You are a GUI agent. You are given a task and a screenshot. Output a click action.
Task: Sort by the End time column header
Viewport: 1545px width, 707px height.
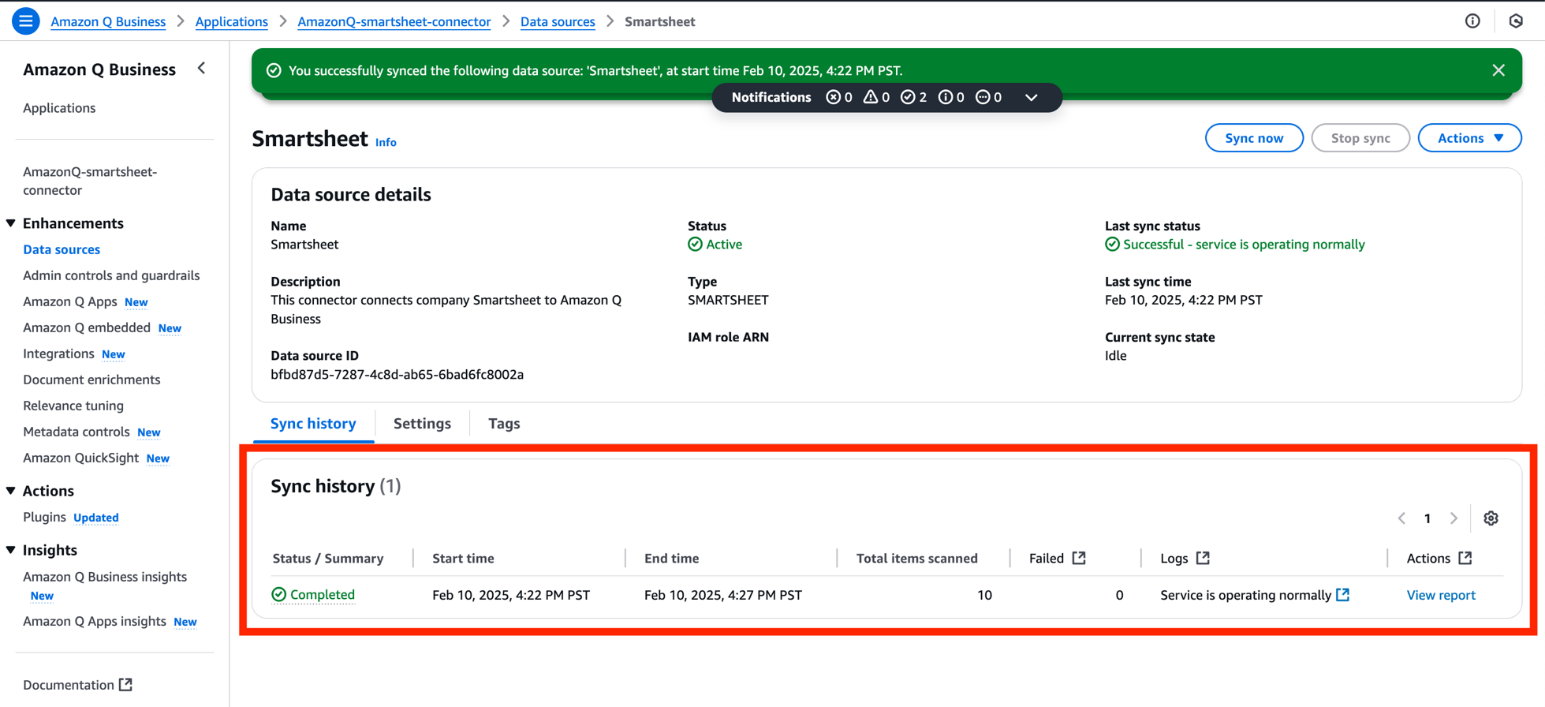click(672, 558)
